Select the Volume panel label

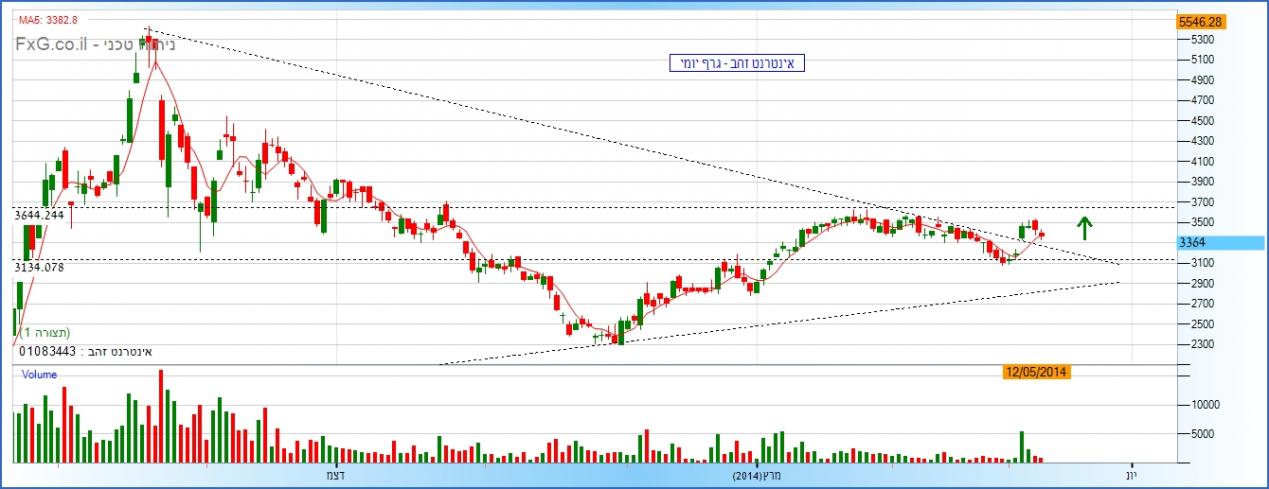click(41, 375)
